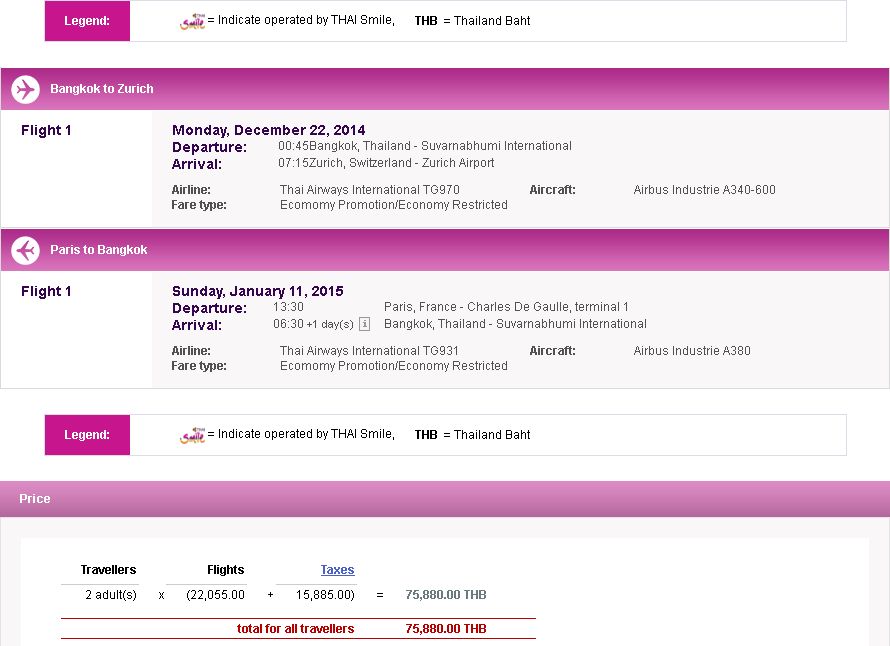Click the Airbus Industrie A380 aircraft text

coord(692,351)
